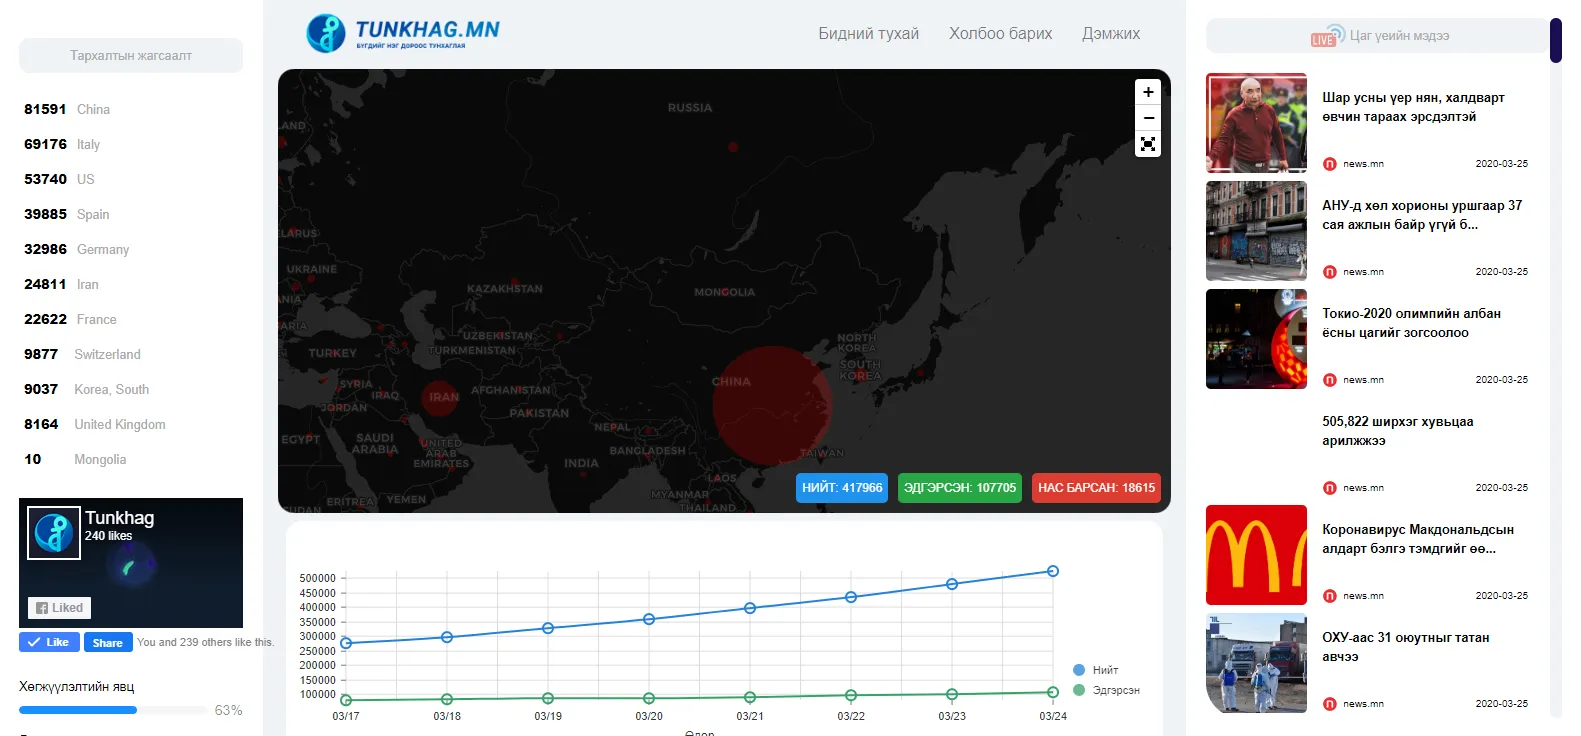Select United Kingdom row in list
The width and height of the screenshot is (1581, 736).
click(131, 424)
